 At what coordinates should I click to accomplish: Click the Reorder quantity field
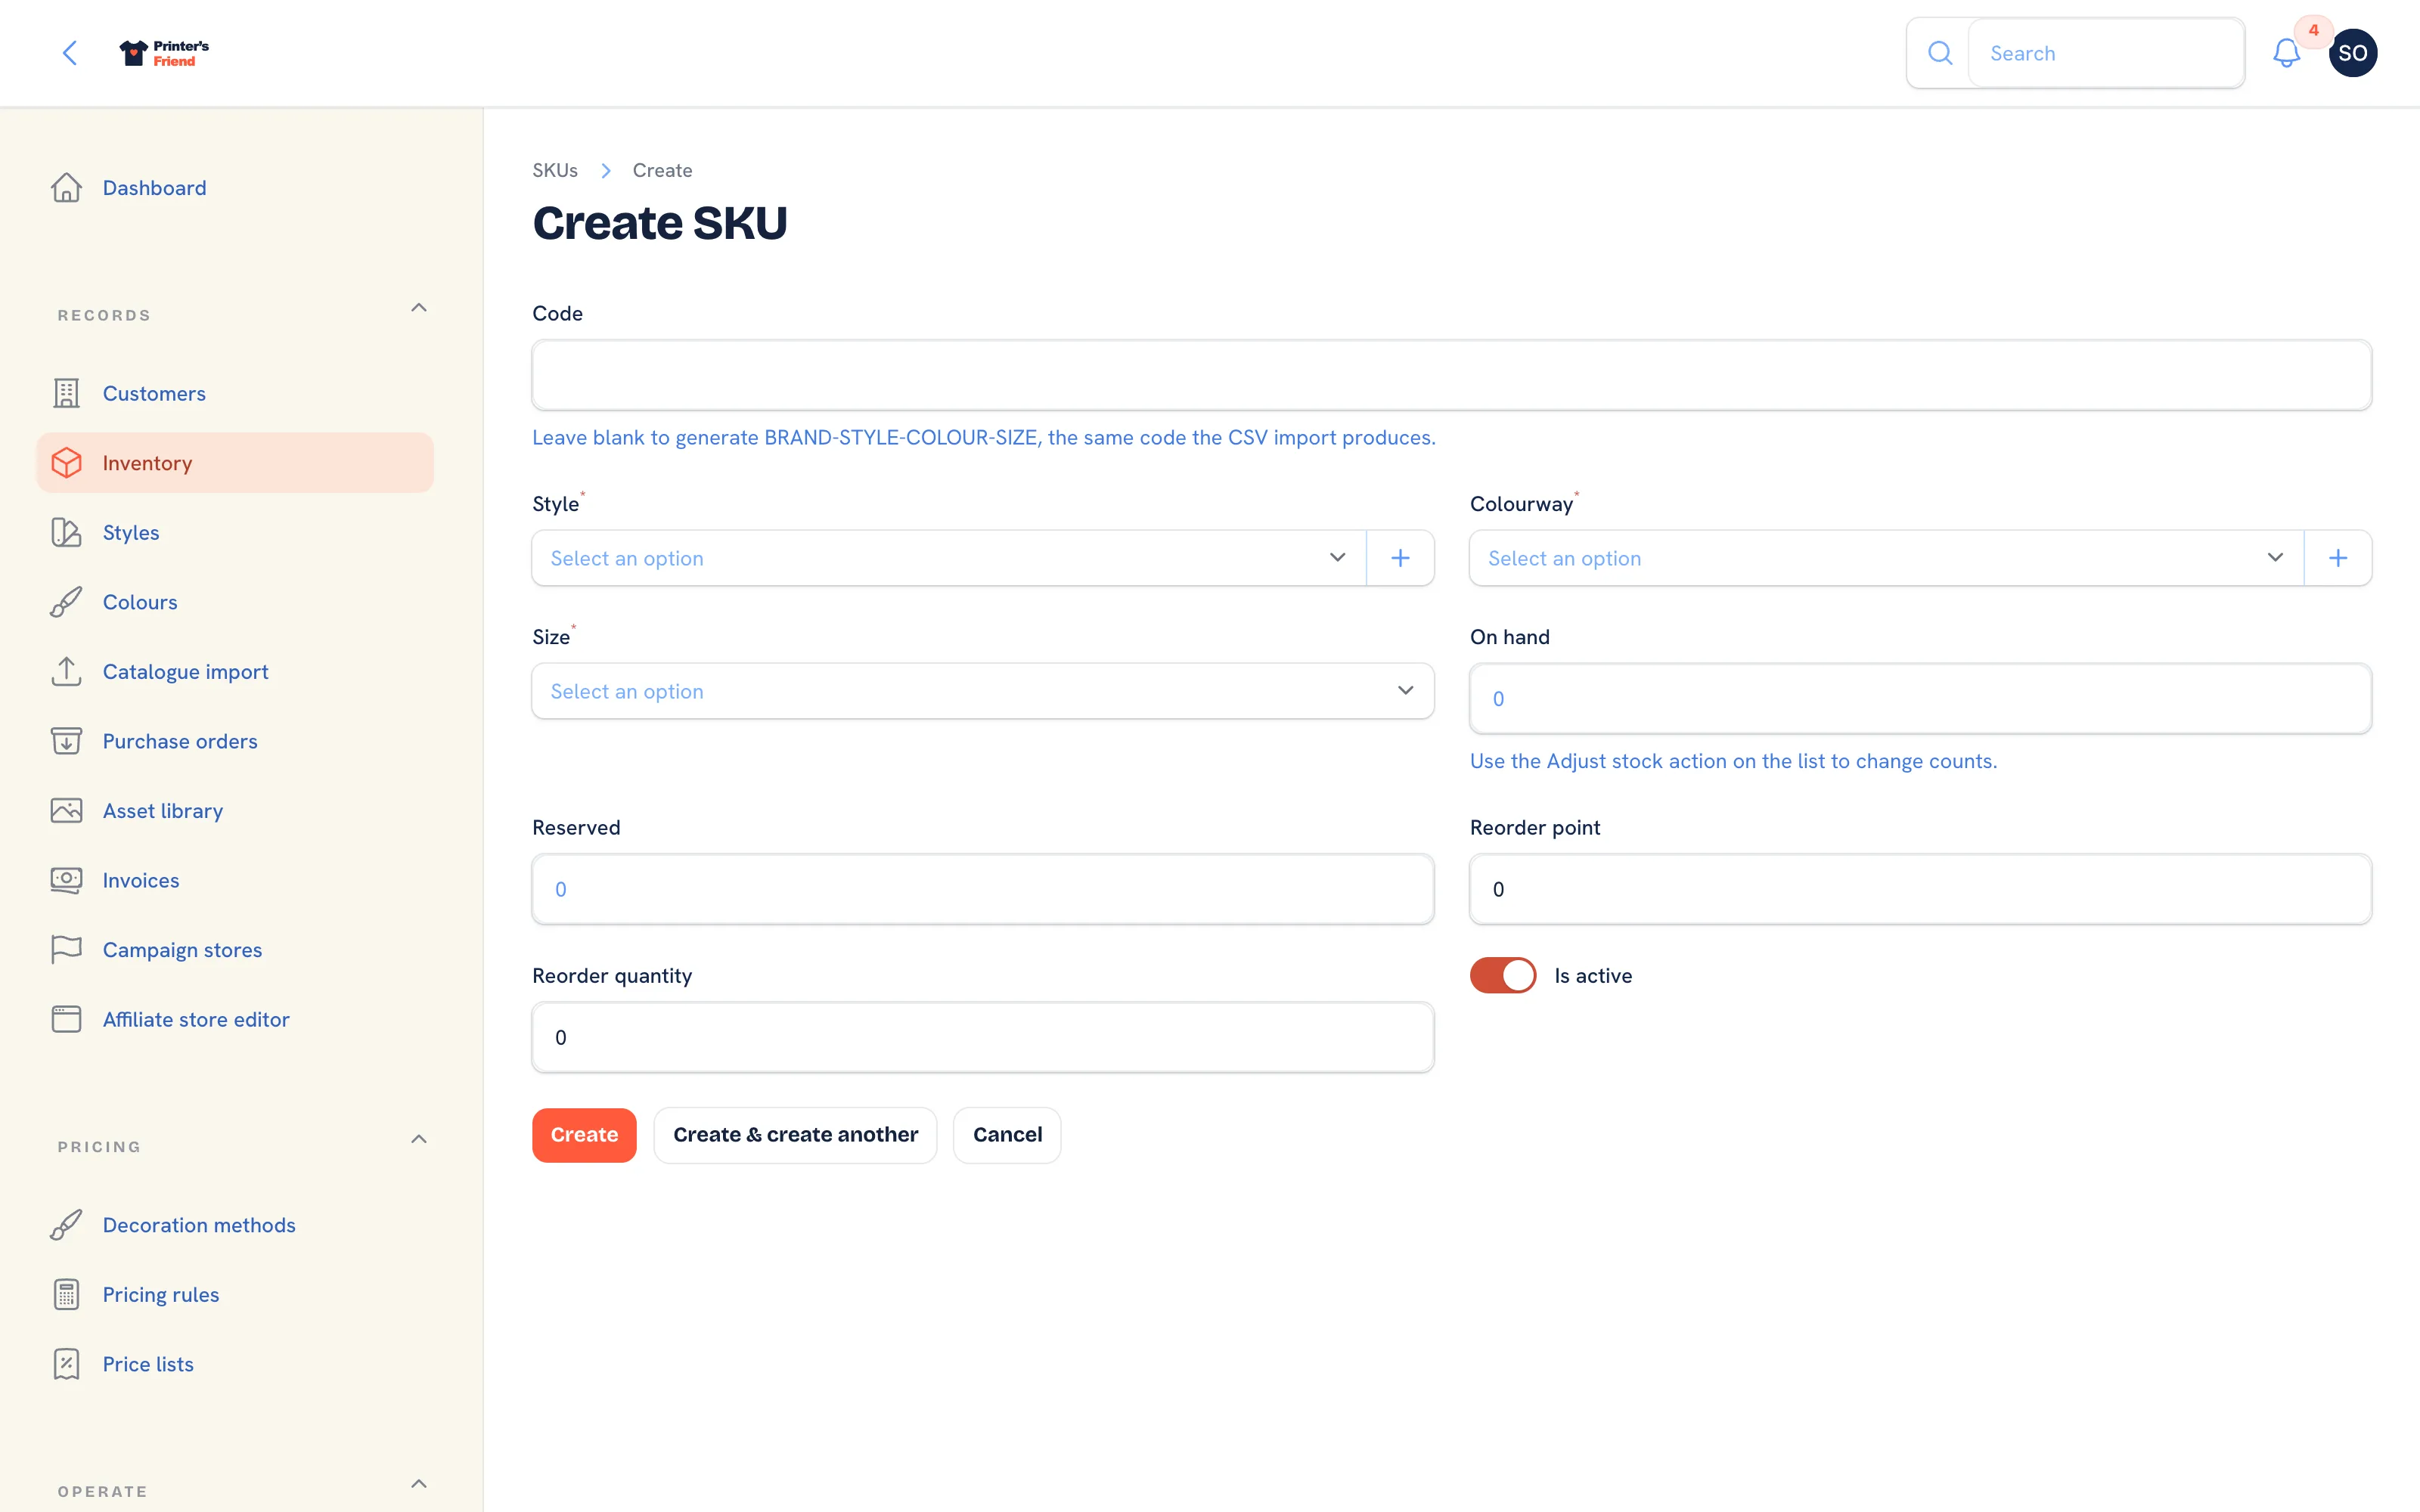tap(983, 1037)
